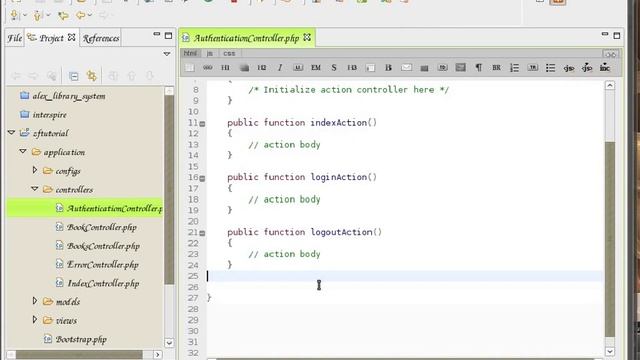Click the editor vertical scrollbar thumb
This screenshot has height=360, width=640.
click(x=610, y=239)
